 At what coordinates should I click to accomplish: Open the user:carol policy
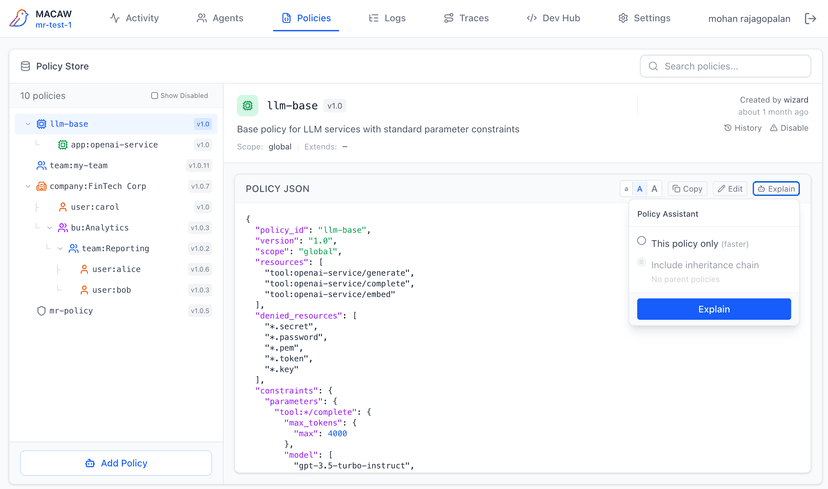point(94,207)
